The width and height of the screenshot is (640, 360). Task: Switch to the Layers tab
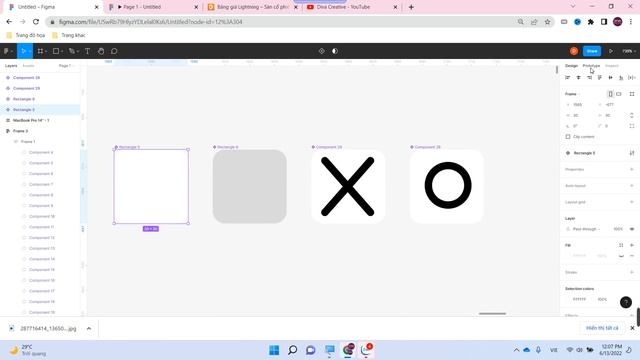[x=11, y=66]
